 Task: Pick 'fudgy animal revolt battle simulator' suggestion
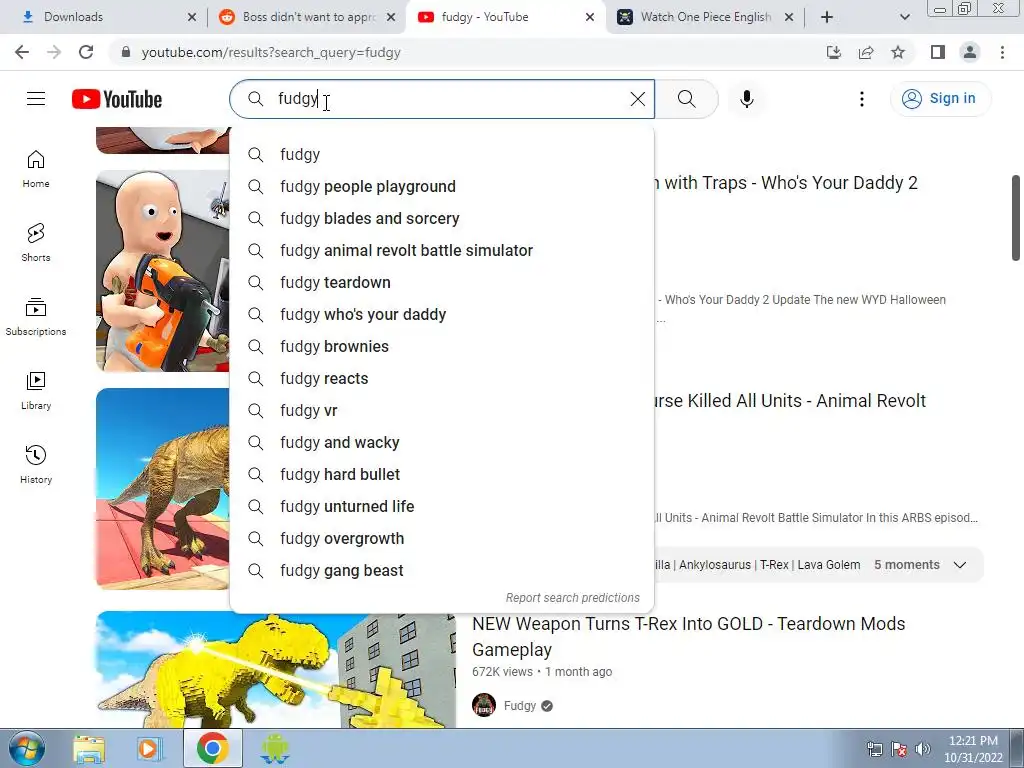pos(441,250)
